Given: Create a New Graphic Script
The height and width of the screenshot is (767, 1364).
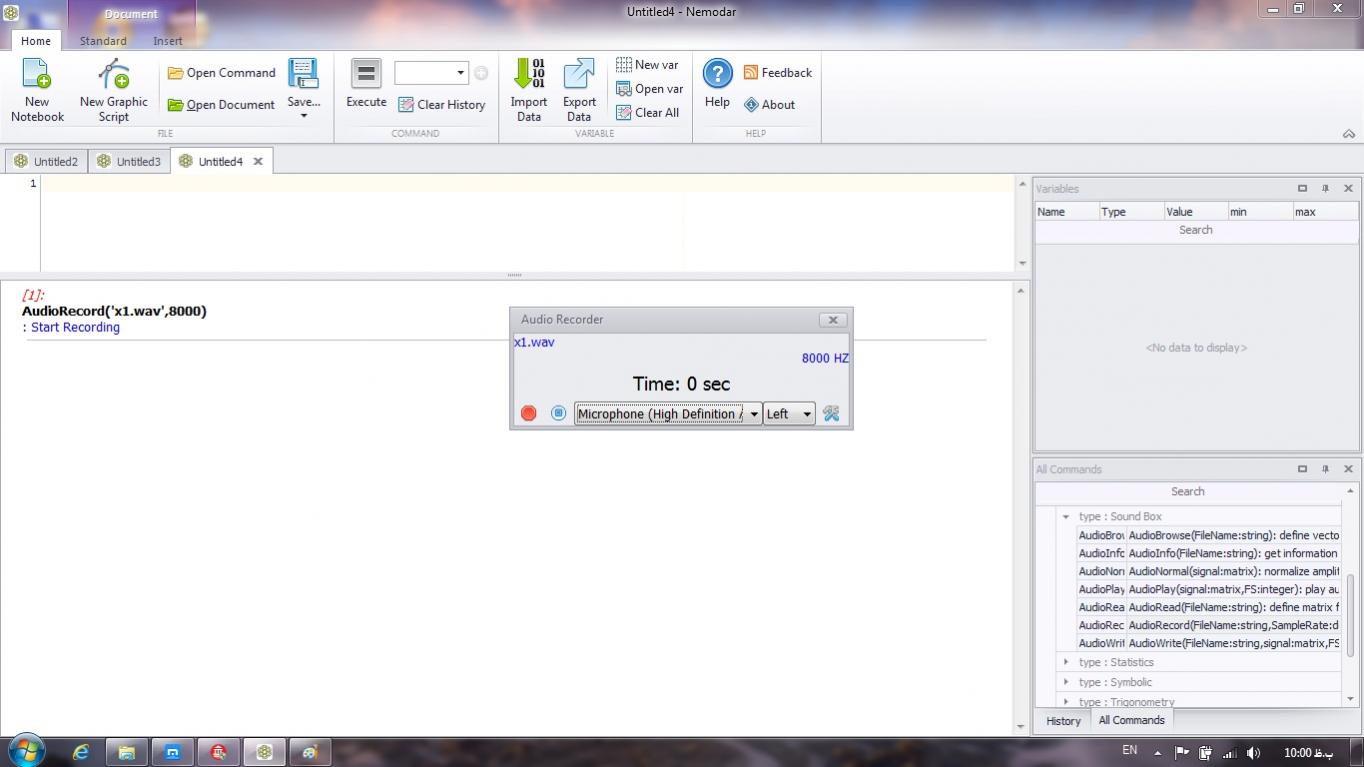Looking at the screenshot, I should (113, 75).
